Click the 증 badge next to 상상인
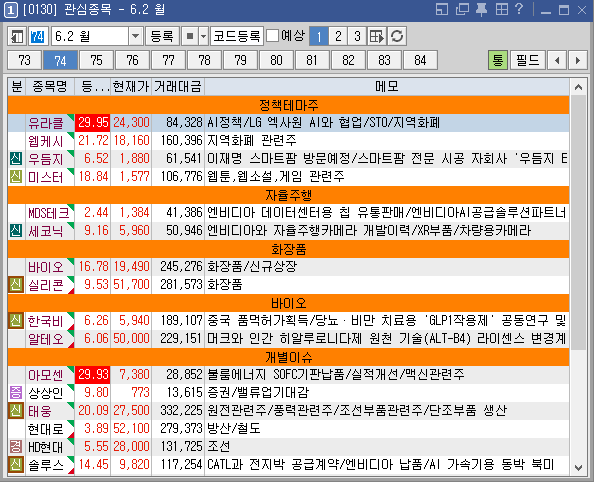The width and height of the screenshot is (594, 482). point(16,393)
